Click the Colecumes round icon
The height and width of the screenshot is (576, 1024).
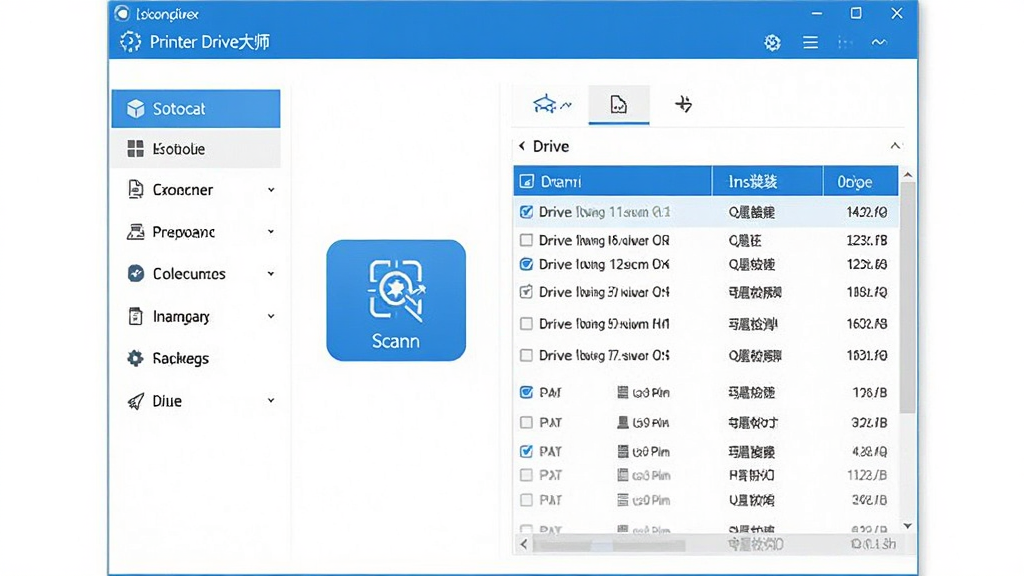click(x=136, y=274)
